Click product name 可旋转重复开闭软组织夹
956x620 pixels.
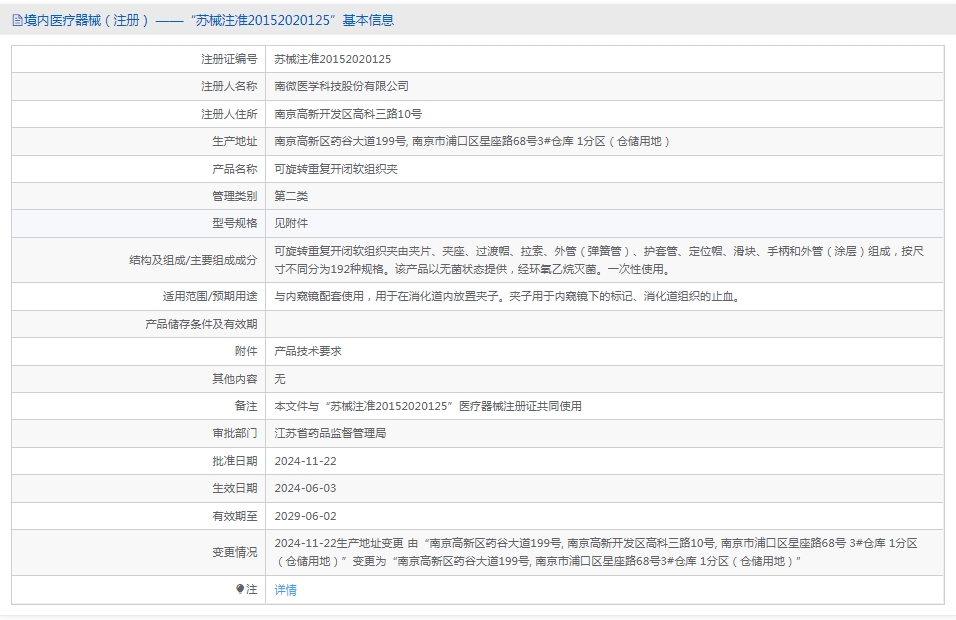click(x=335, y=169)
